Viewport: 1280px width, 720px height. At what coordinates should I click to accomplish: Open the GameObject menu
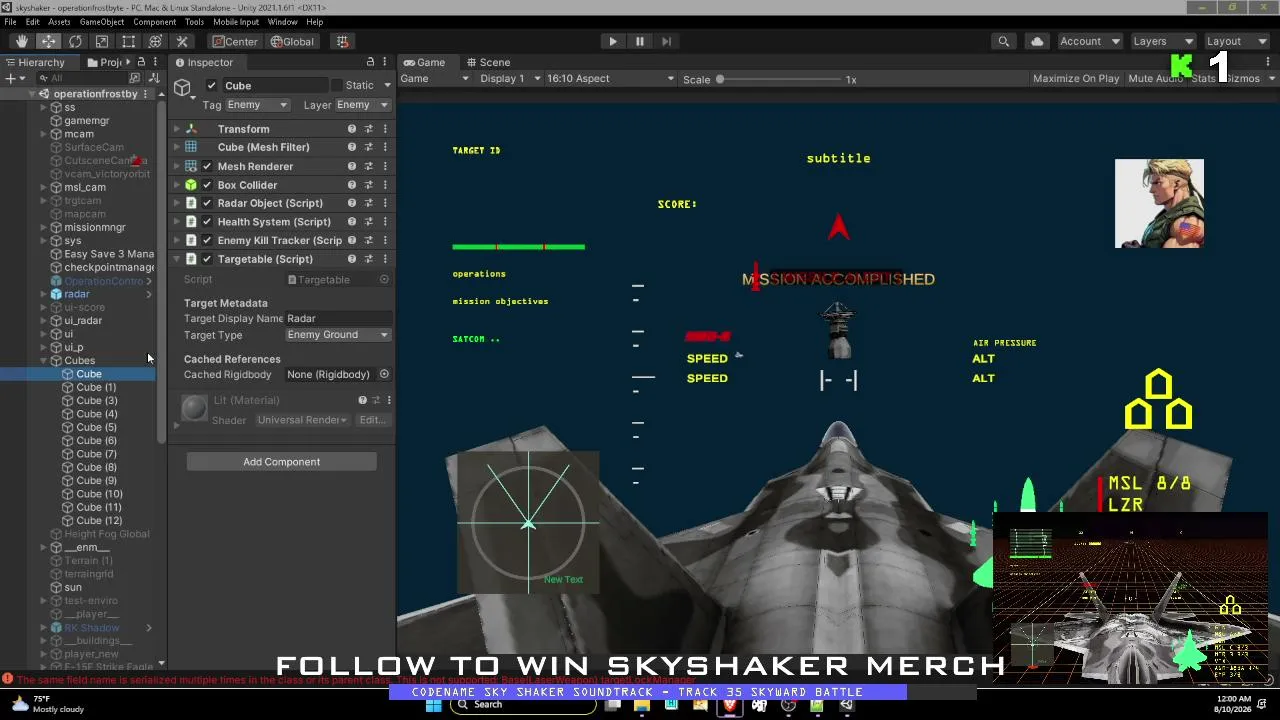(x=102, y=22)
